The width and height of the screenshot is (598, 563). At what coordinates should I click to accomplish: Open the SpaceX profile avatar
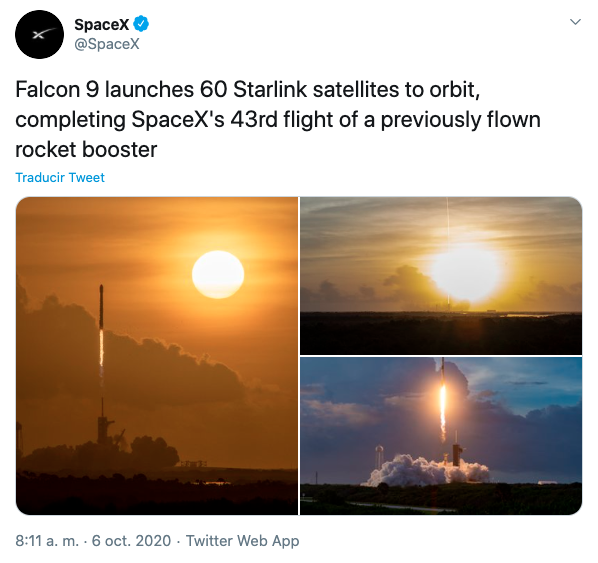click(x=39, y=34)
